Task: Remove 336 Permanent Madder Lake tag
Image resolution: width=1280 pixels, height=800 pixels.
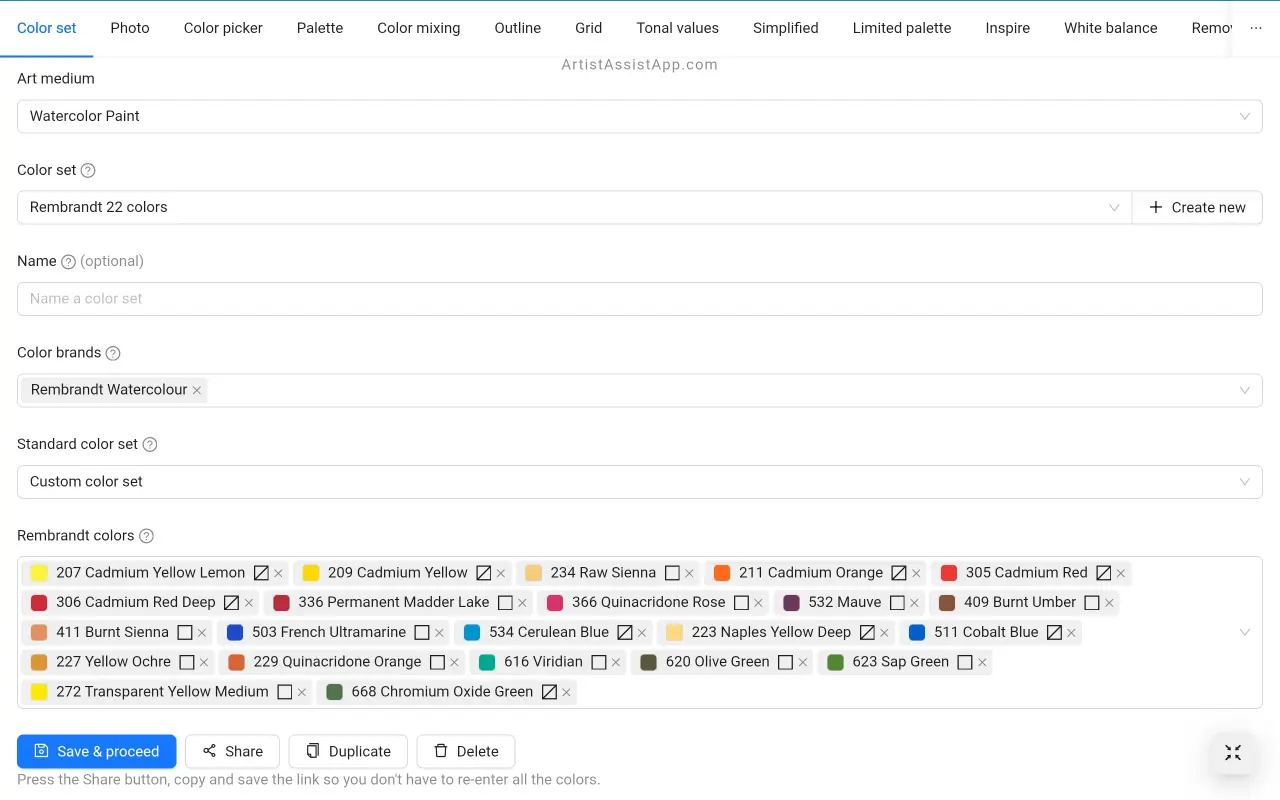Action: 522,603
